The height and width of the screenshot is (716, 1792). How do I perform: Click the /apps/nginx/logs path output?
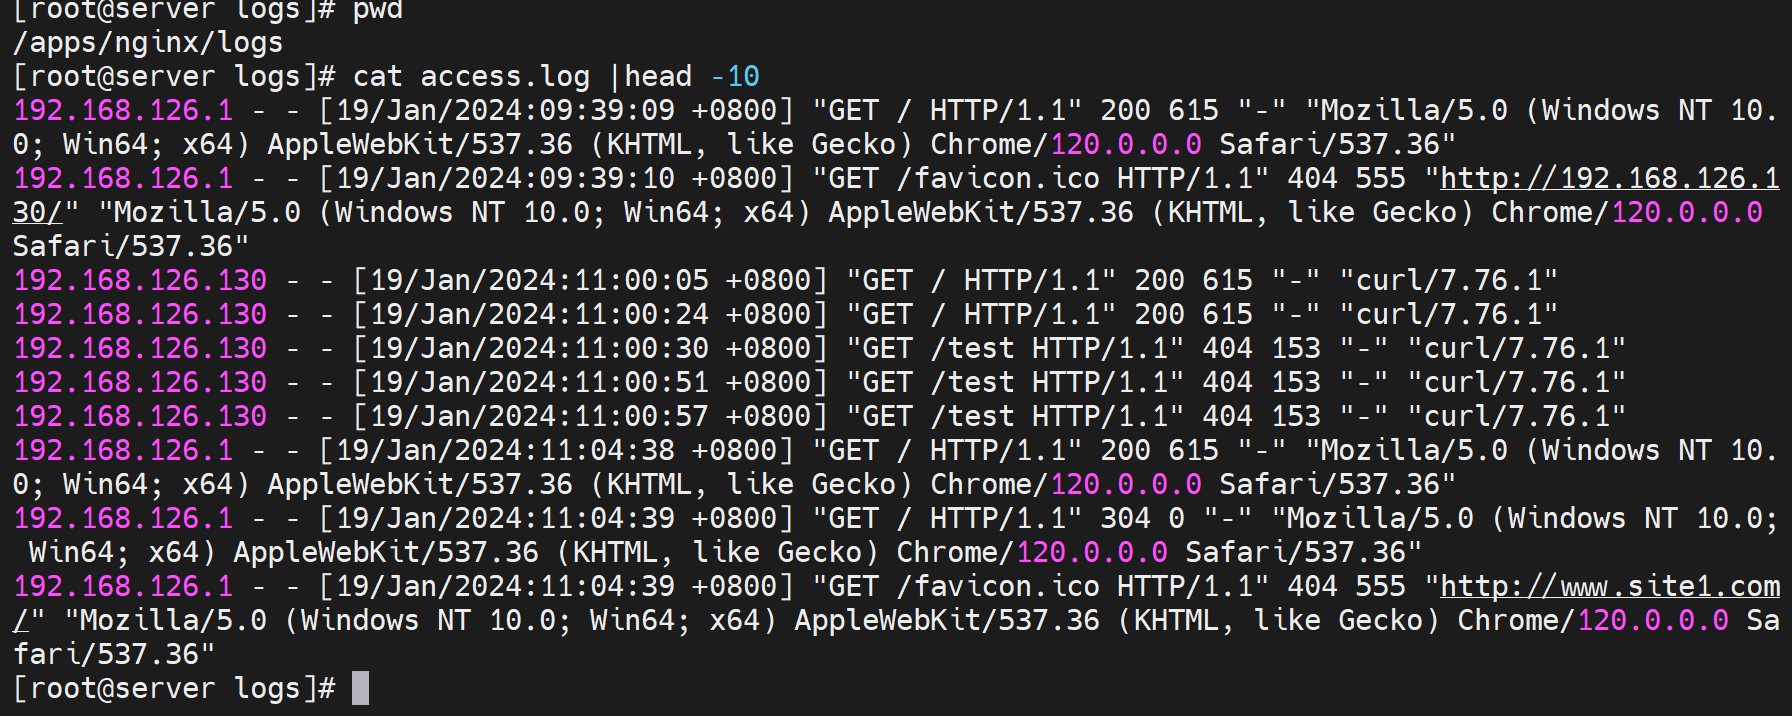148,43
